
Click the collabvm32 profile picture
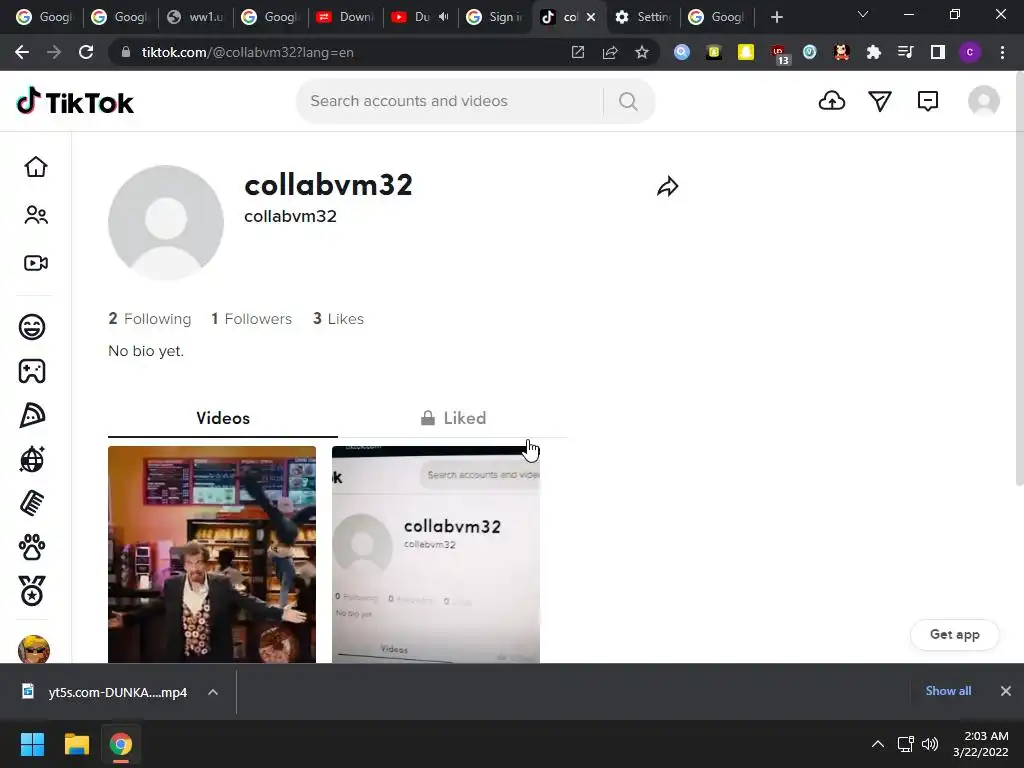pos(166,223)
